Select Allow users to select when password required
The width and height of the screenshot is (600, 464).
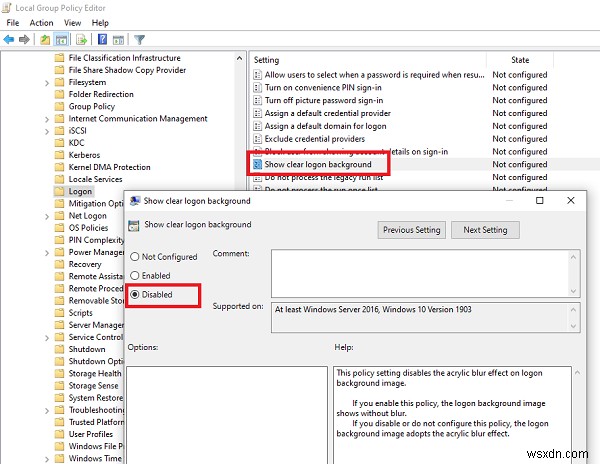pyautogui.click(x=374, y=75)
